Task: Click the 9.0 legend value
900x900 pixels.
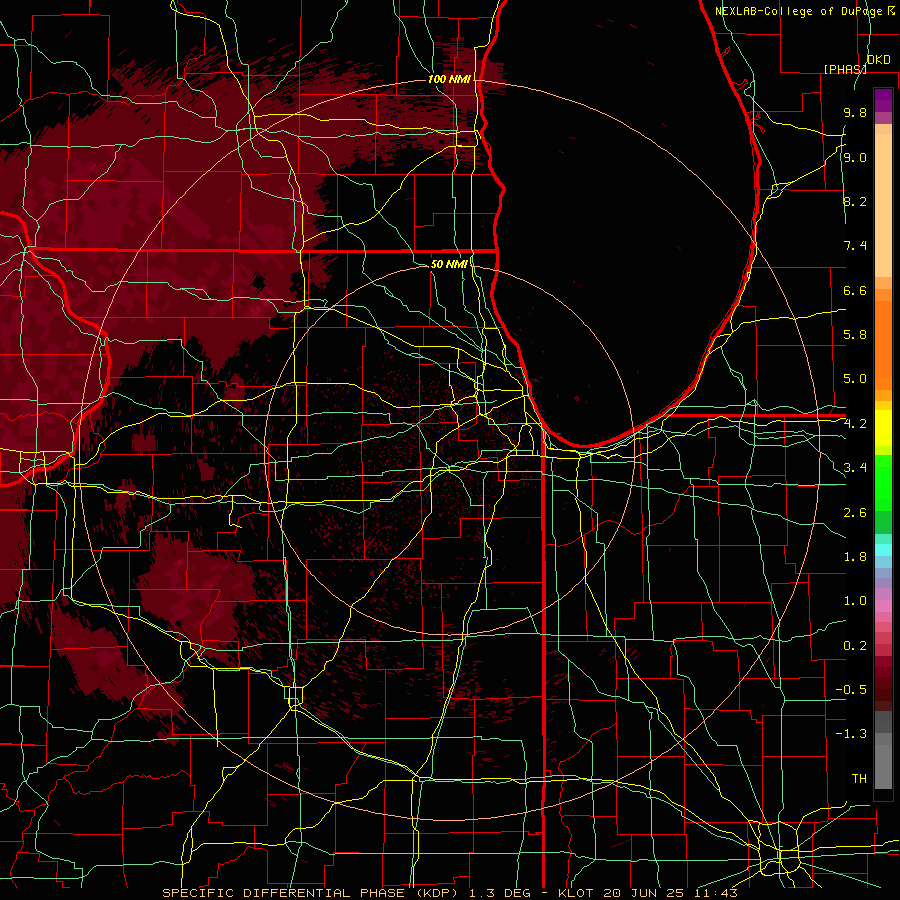Action: pos(855,157)
